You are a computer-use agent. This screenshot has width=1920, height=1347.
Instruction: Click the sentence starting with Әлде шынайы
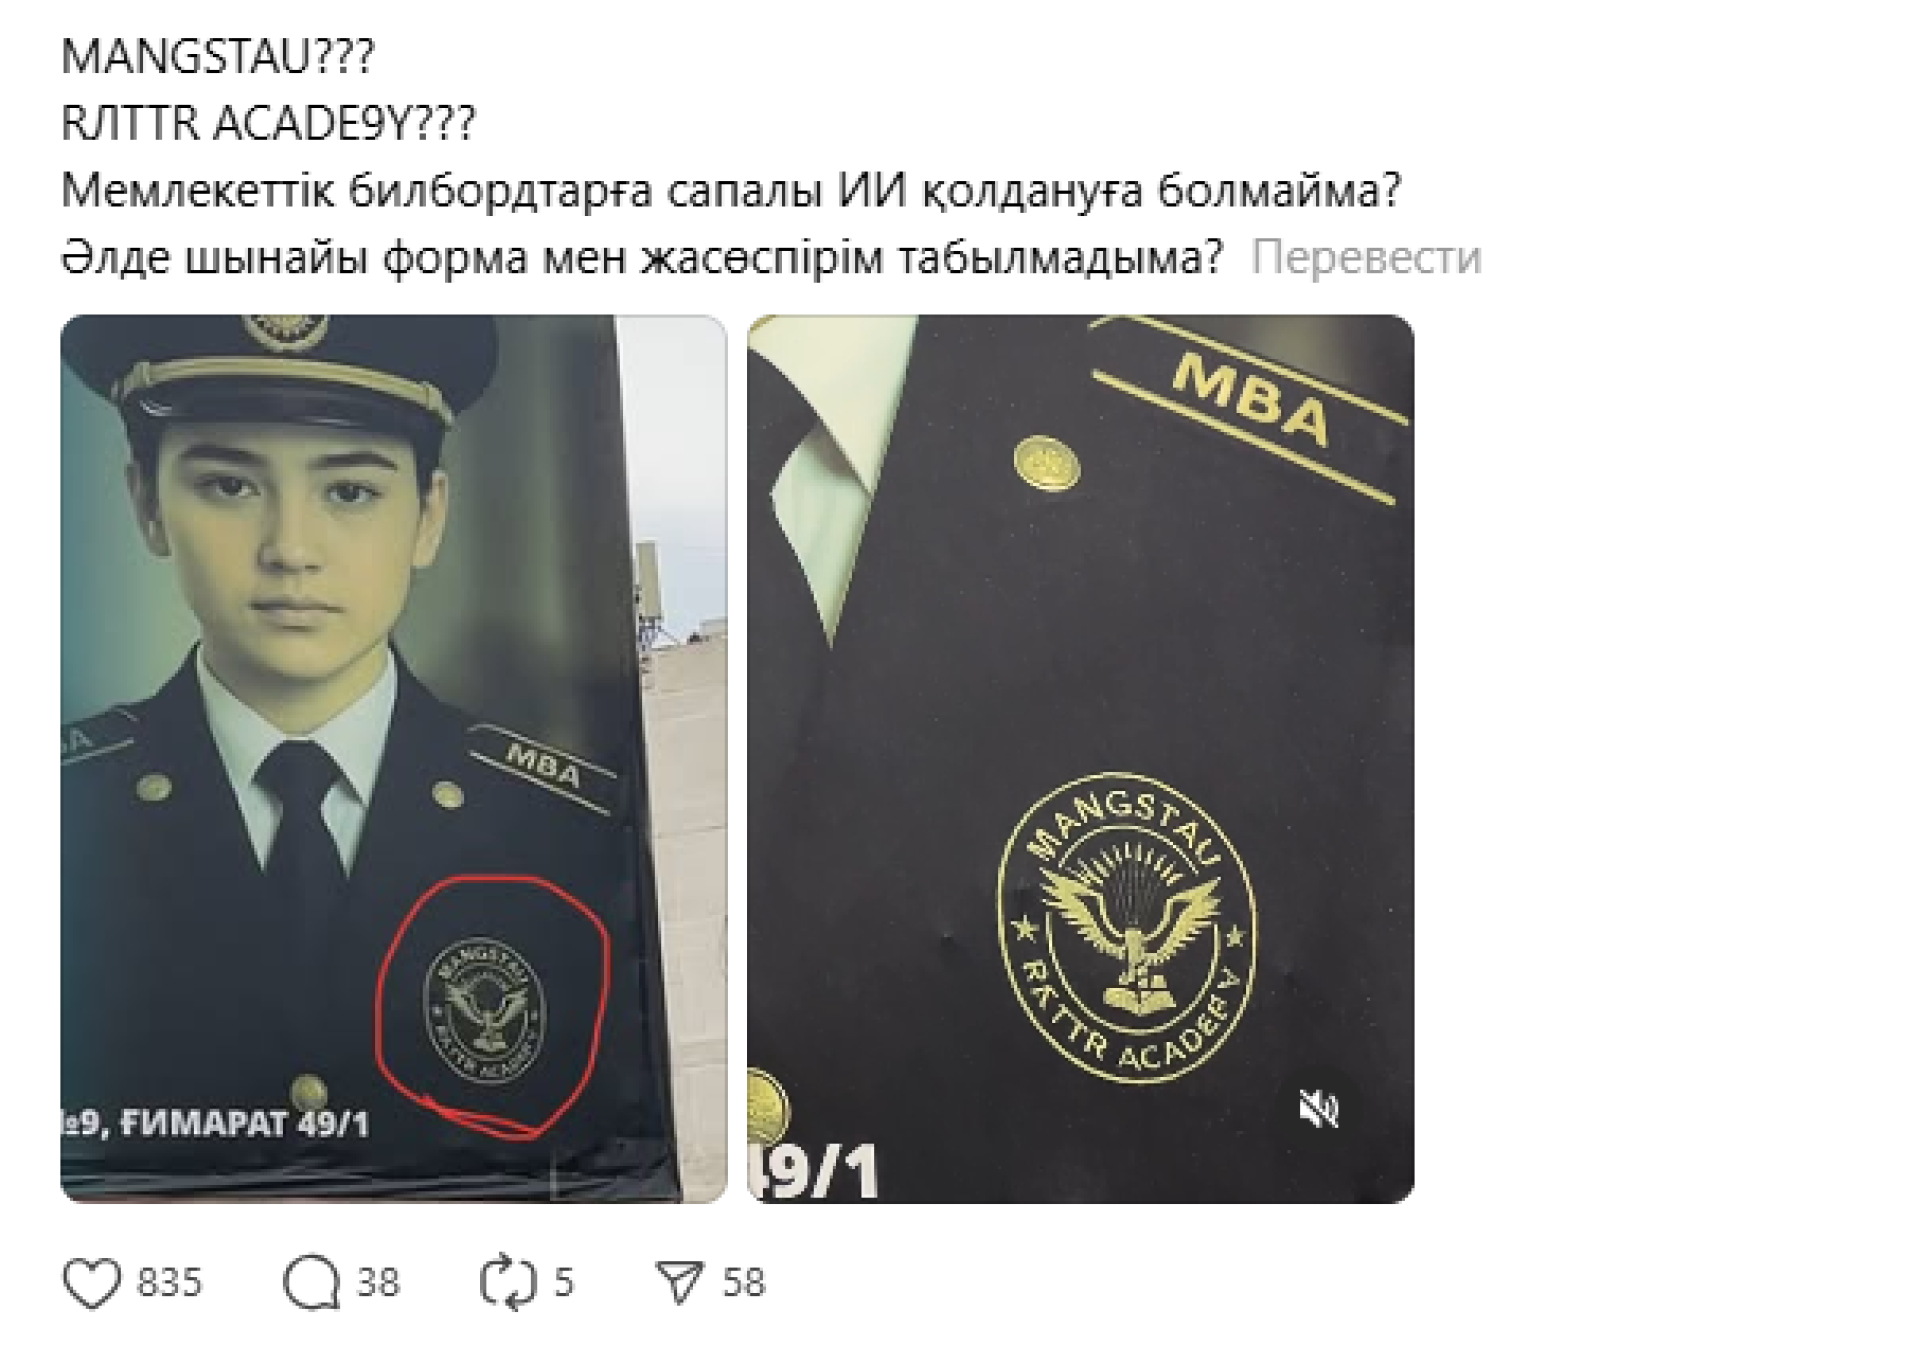[x=642, y=258]
